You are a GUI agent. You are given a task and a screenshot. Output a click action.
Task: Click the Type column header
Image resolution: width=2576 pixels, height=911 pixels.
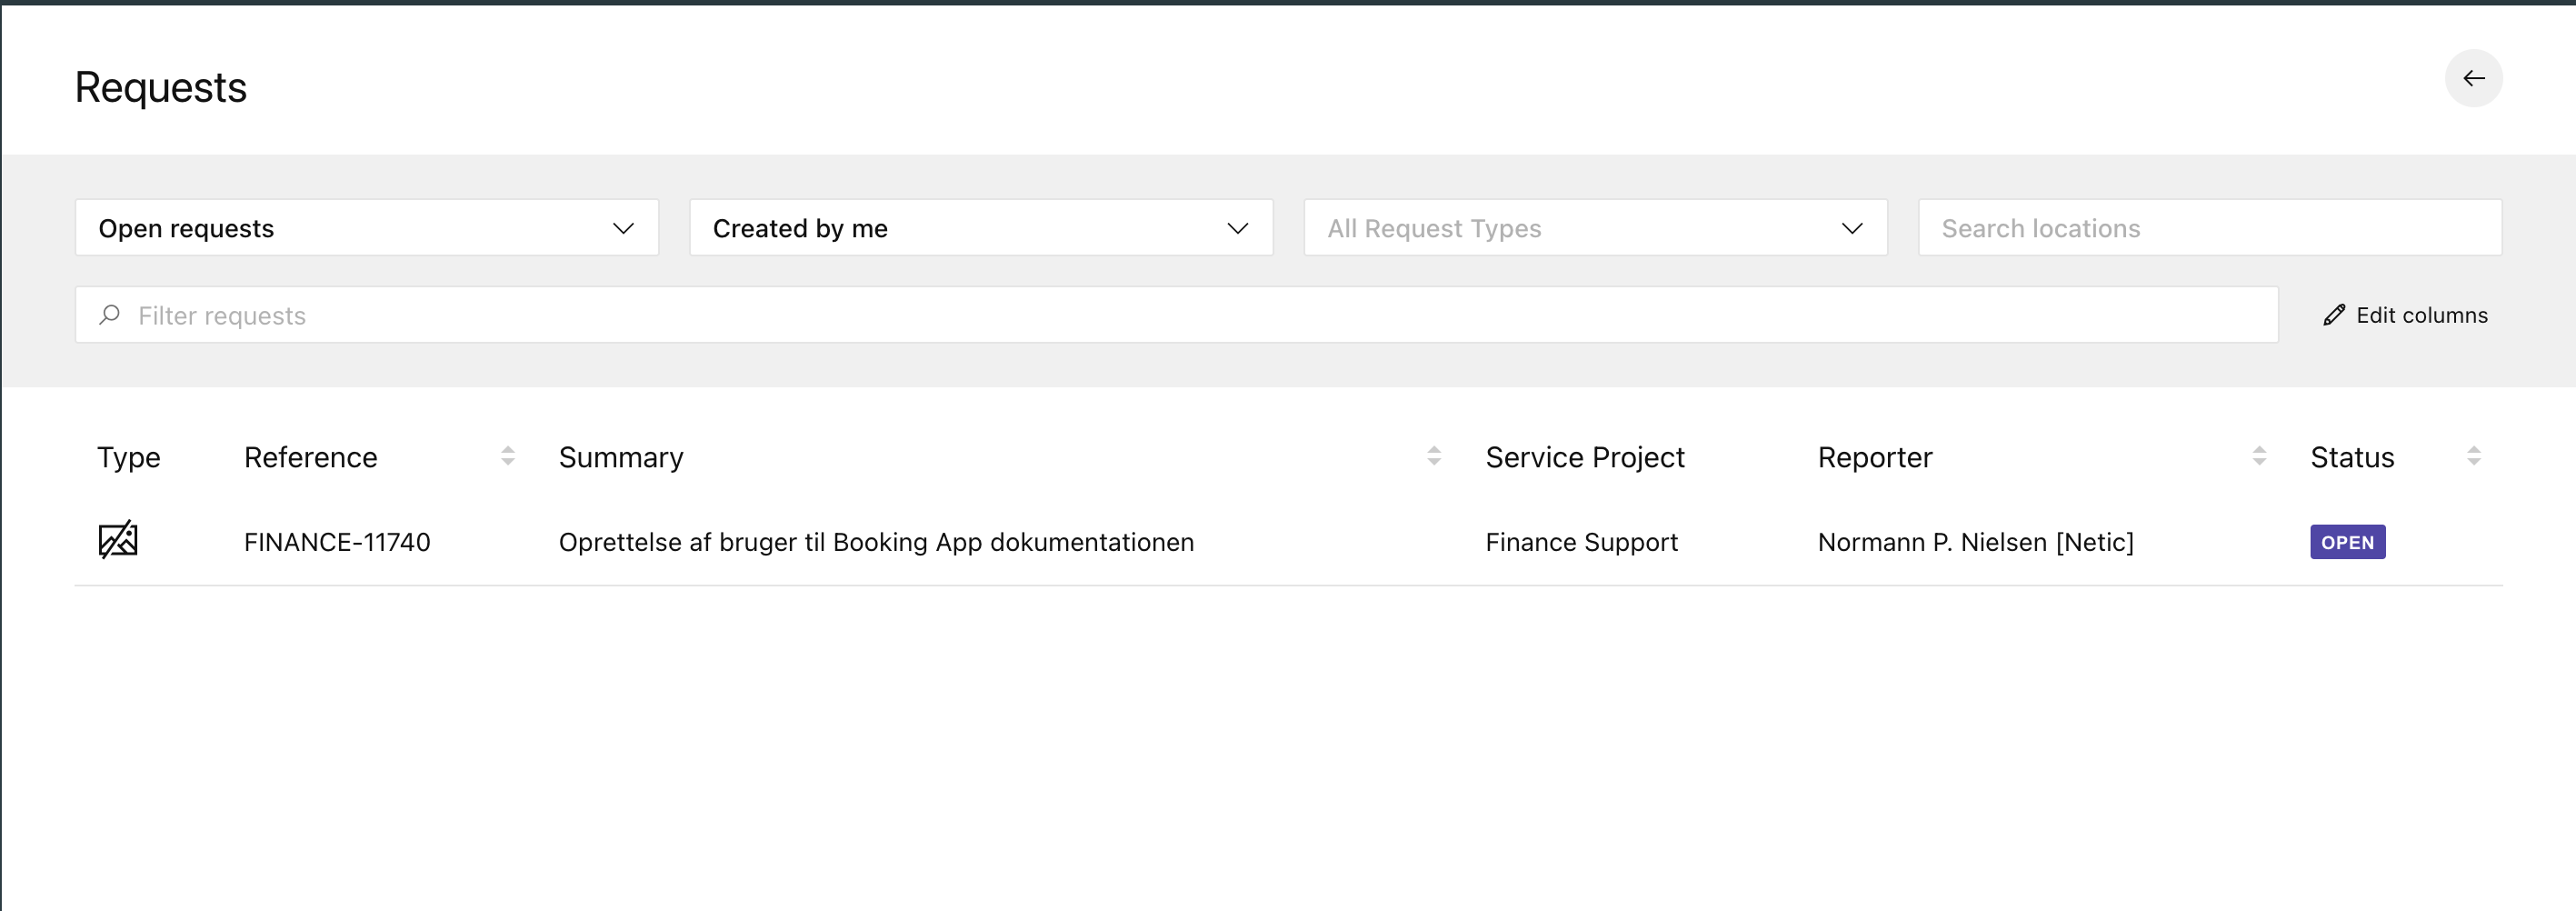pos(129,457)
